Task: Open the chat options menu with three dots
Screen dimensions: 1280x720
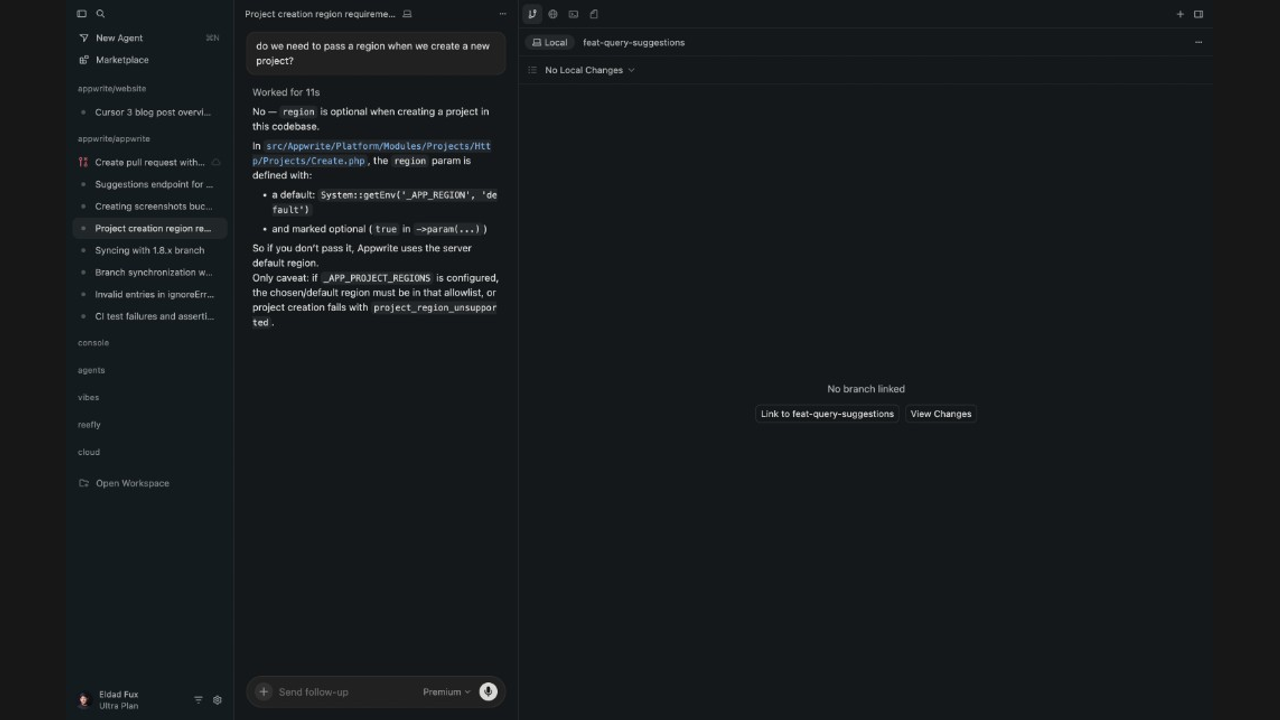Action: (503, 14)
